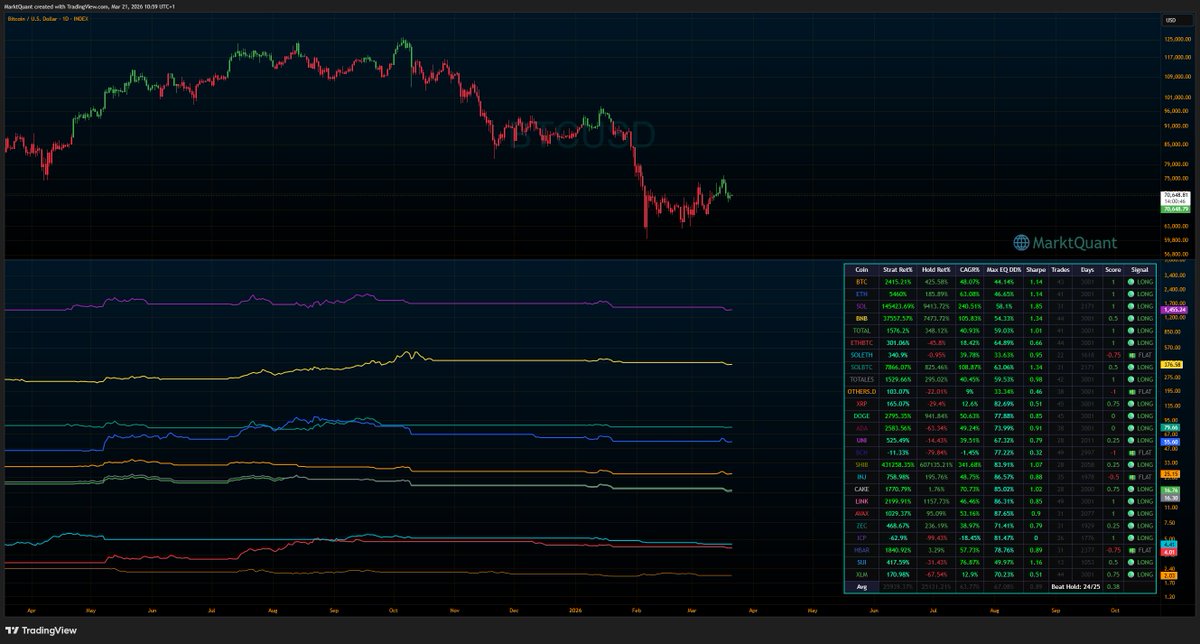Click the right price scale axis

(1178, 120)
